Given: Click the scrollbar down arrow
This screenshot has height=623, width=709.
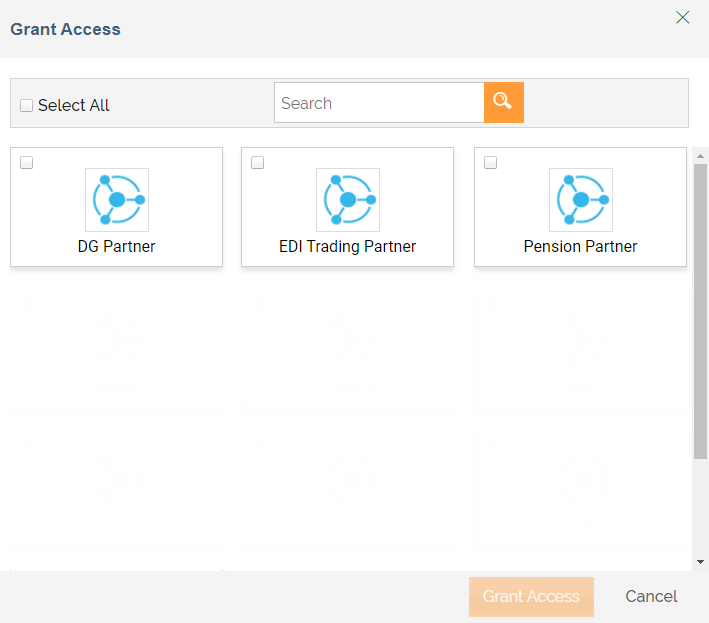Looking at the screenshot, I should tap(700, 562).
